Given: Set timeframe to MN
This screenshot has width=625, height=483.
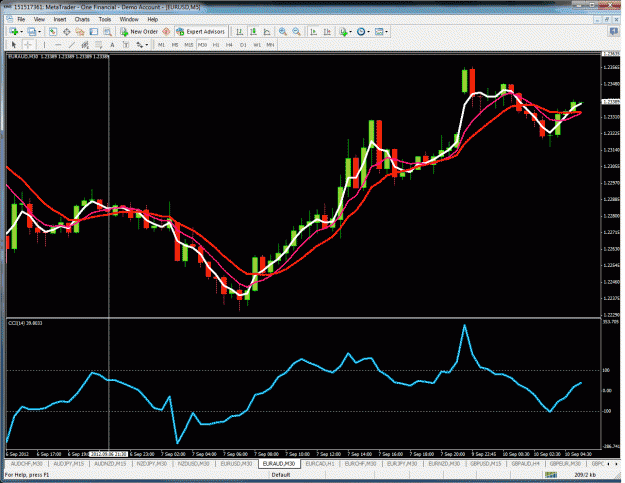Looking at the screenshot, I should [x=270, y=45].
